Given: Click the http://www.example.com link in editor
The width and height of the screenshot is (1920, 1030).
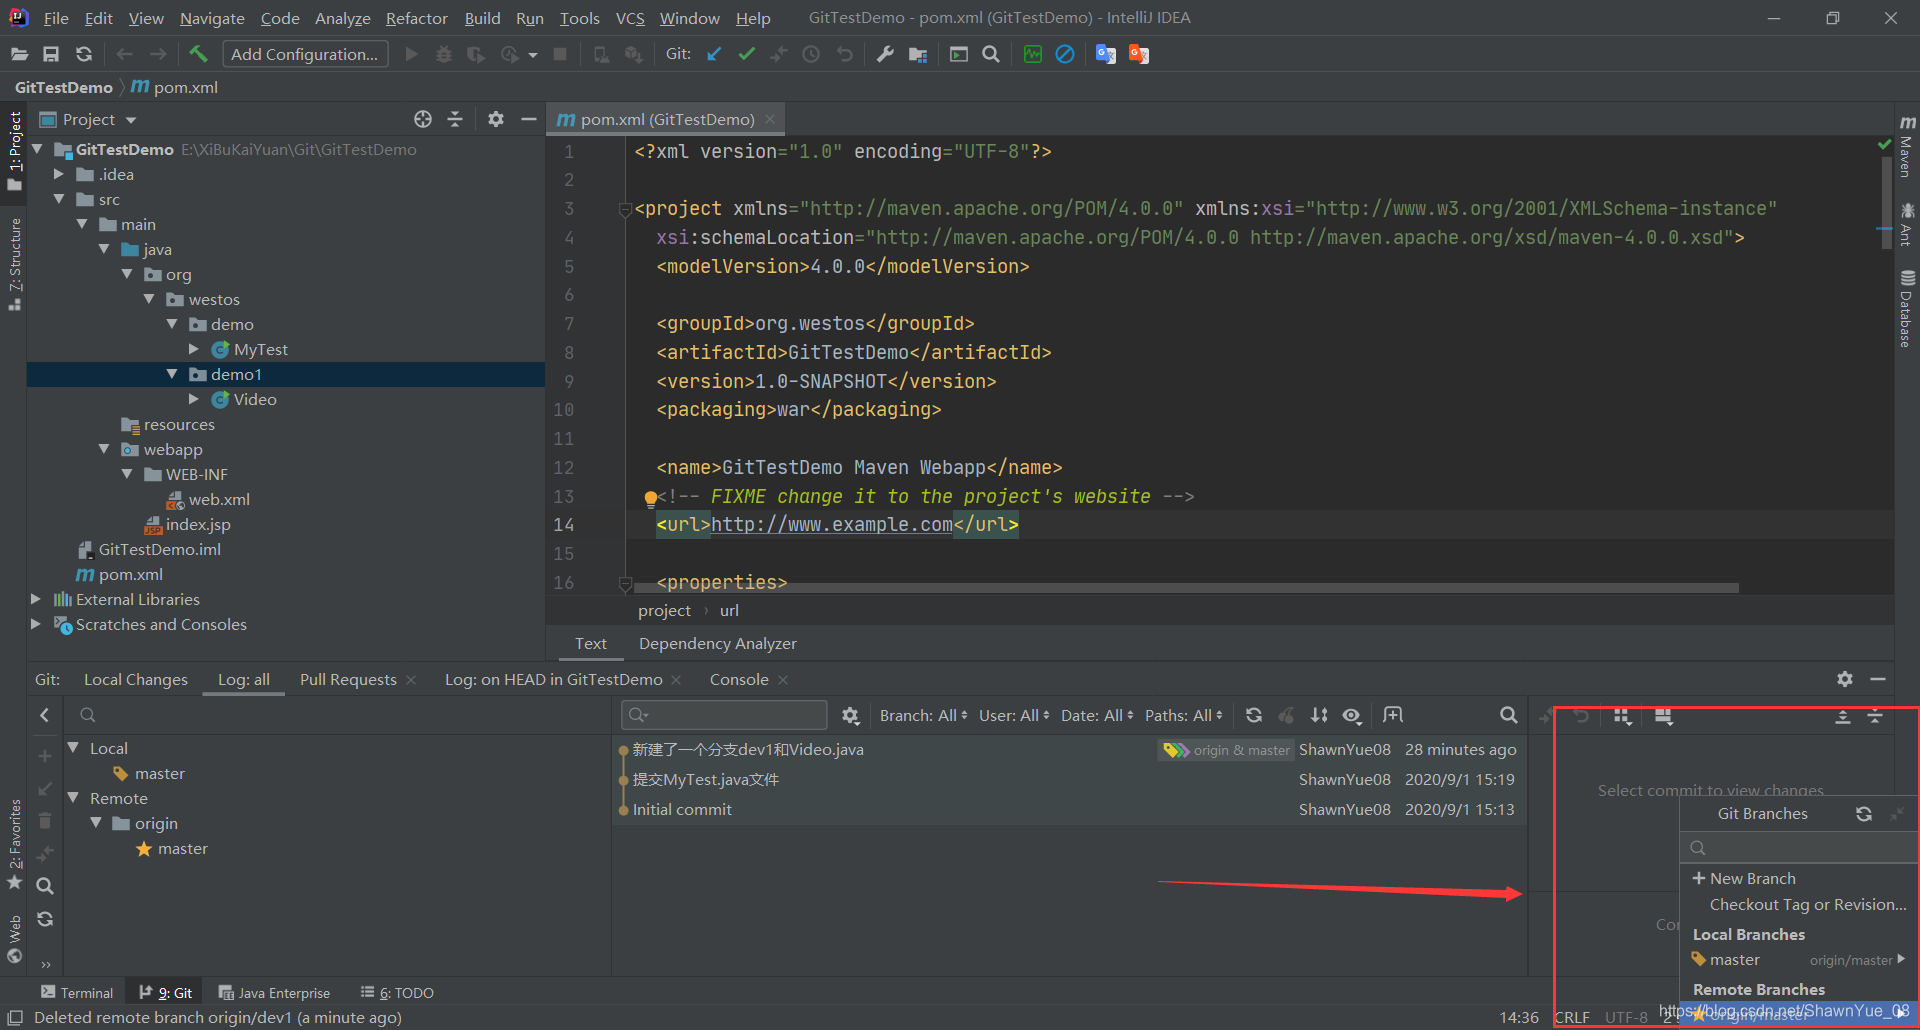Looking at the screenshot, I should (831, 524).
